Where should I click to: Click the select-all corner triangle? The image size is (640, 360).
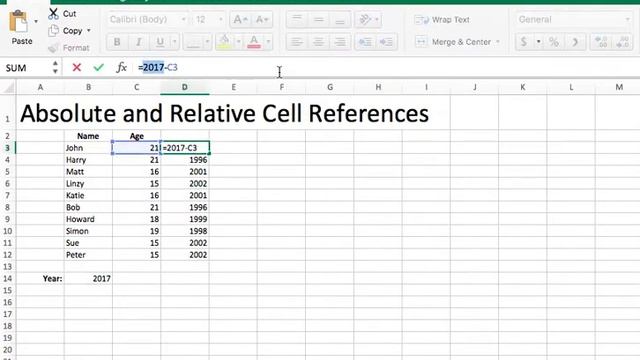[8, 87]
